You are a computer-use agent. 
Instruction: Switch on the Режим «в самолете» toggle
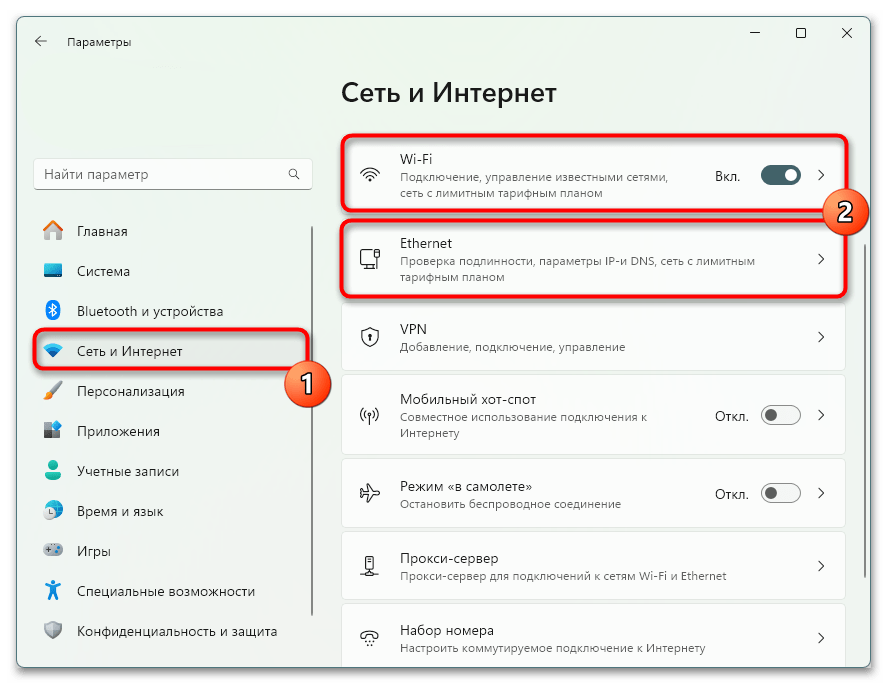(x=781, y=493)
